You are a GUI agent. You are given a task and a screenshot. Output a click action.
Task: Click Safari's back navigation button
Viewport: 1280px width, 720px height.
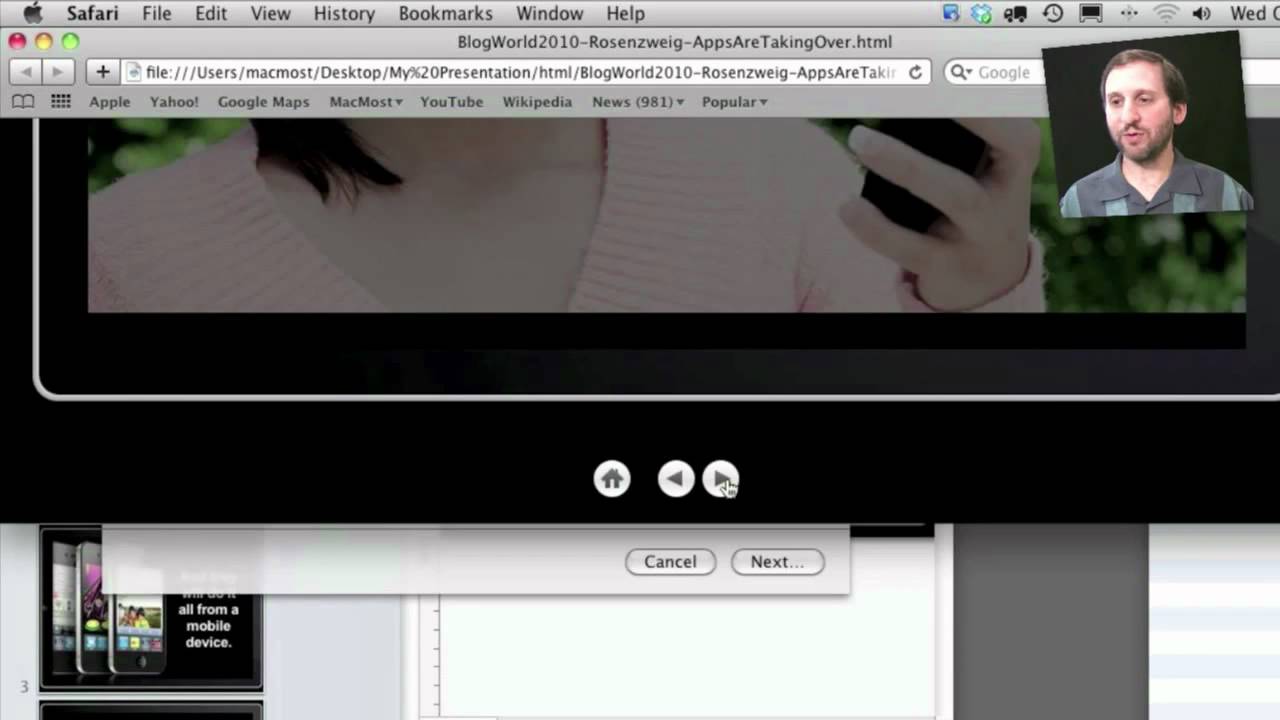pyautogui.click(x=26, y=72)
